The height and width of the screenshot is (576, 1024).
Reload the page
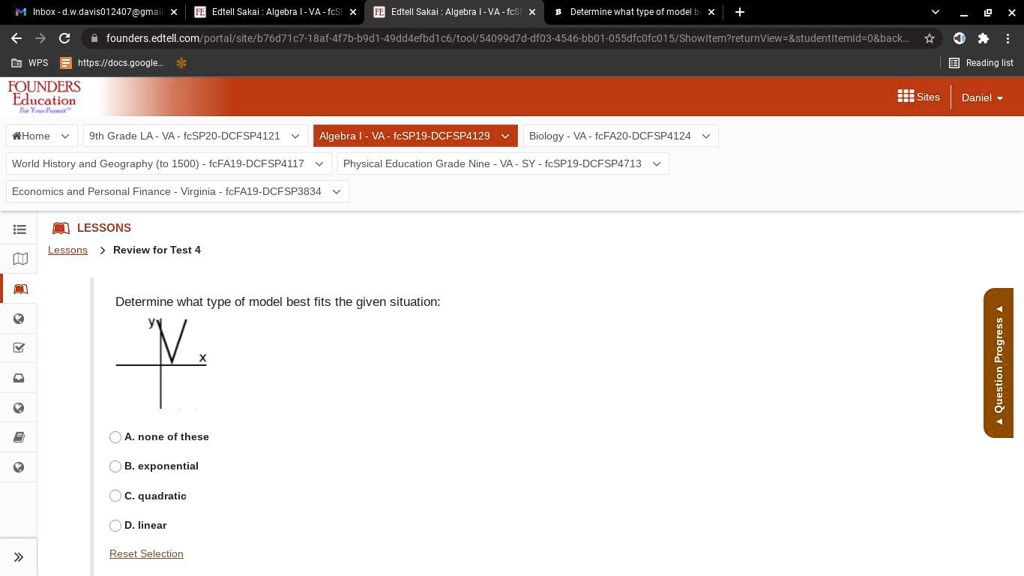tap(64, 39)
